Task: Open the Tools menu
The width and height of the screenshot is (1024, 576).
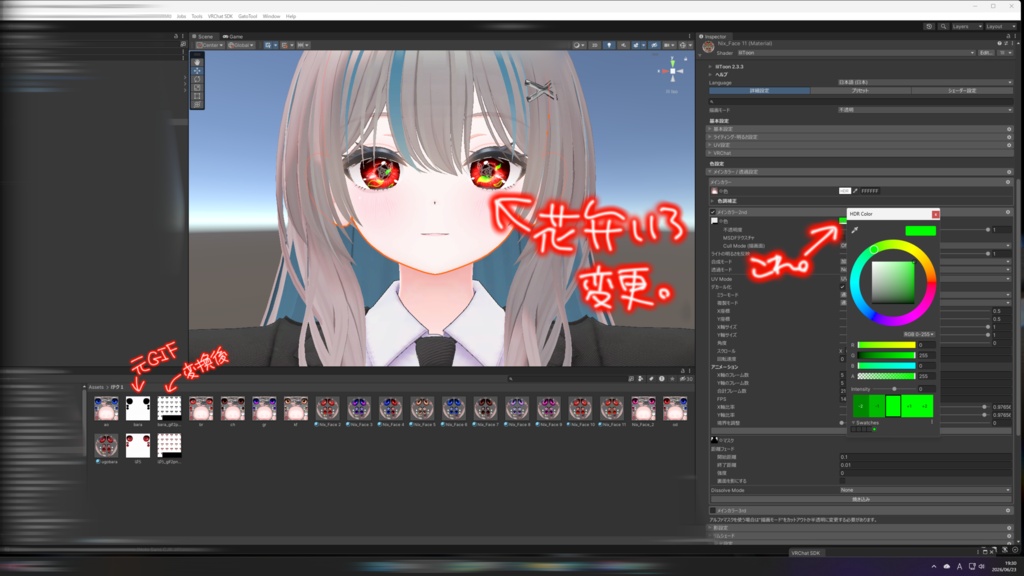Action: pos(197,16)
